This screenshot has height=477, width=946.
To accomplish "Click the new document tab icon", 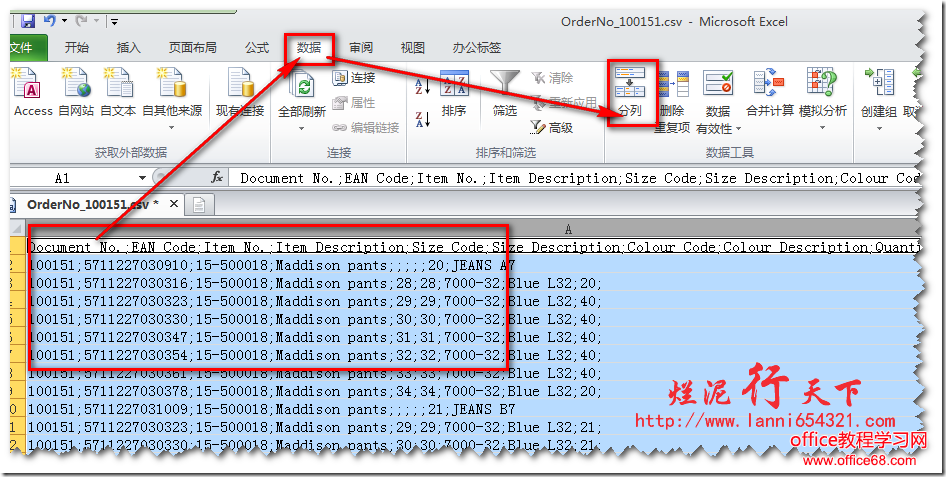I will pyautogui.click(x=199, y=206).
